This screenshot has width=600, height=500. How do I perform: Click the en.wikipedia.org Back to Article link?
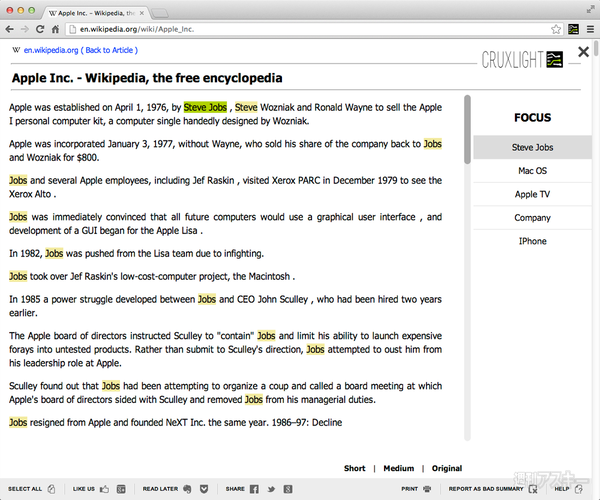tap(81, 50)
